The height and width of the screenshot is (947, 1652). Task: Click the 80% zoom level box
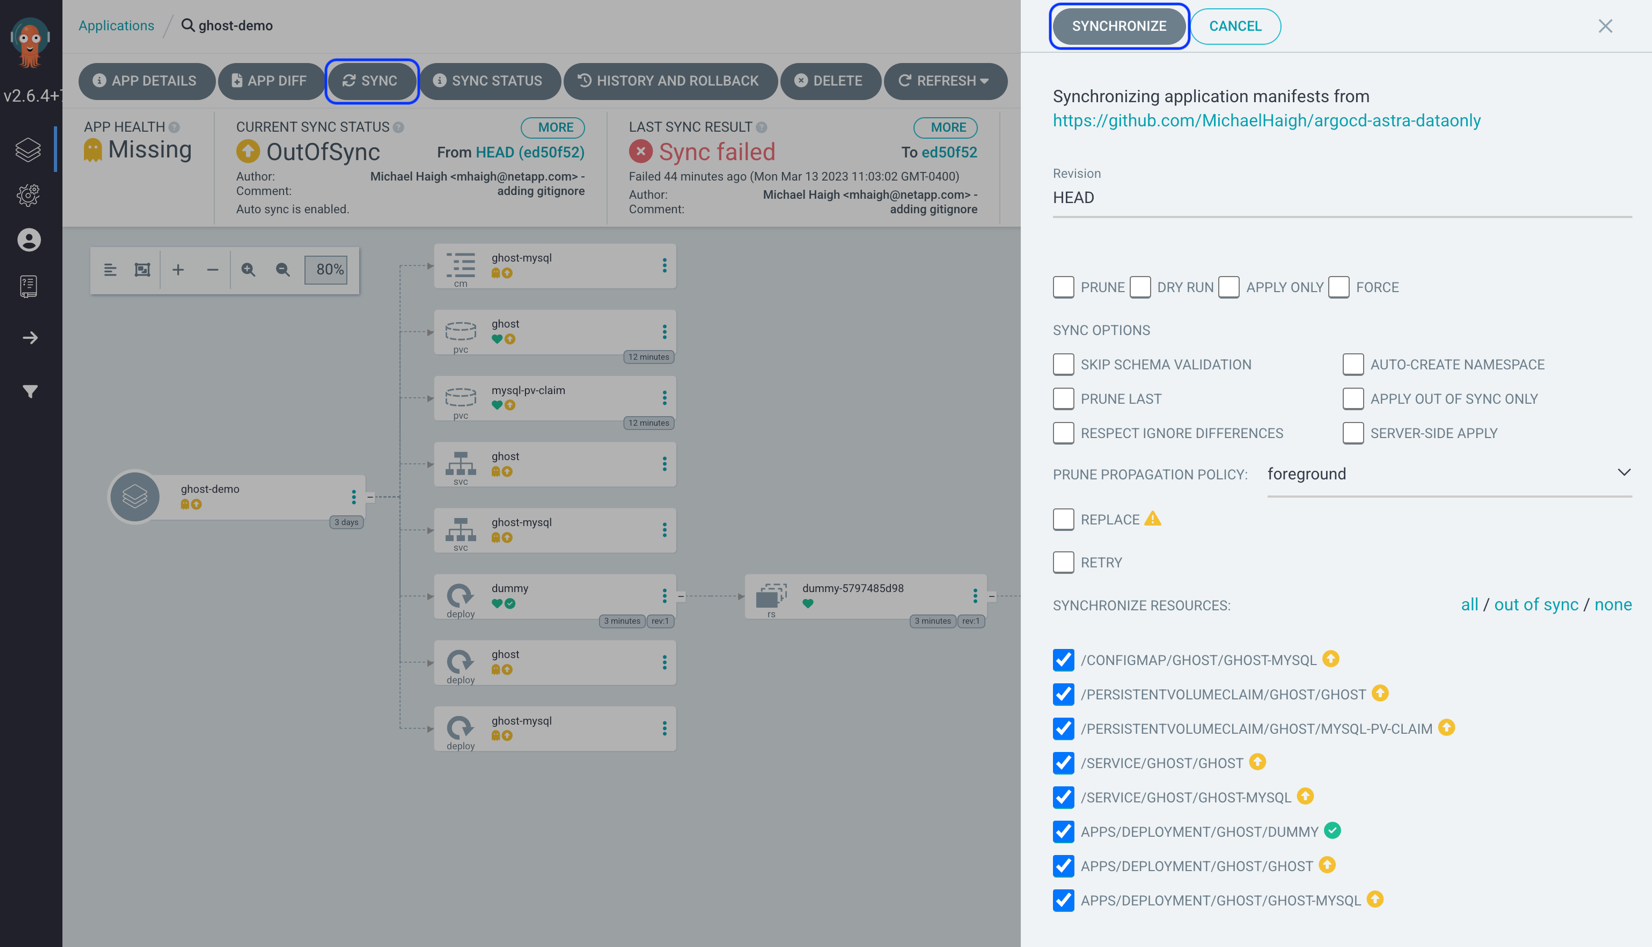326,270
